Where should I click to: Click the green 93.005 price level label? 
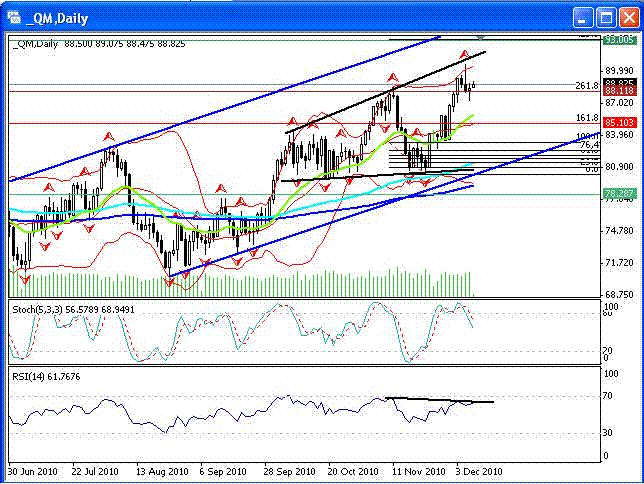point(619,40)
